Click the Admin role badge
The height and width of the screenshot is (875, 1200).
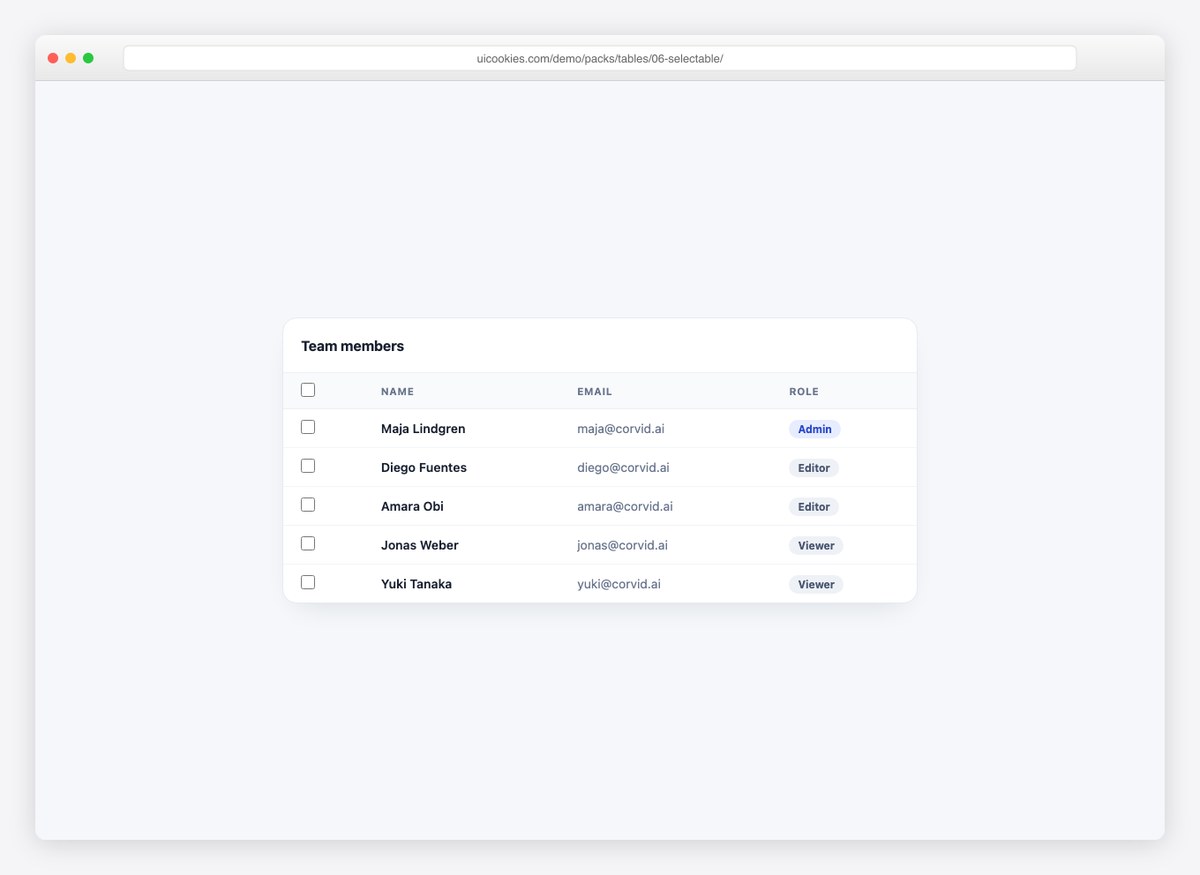click(x=815, y=429)
